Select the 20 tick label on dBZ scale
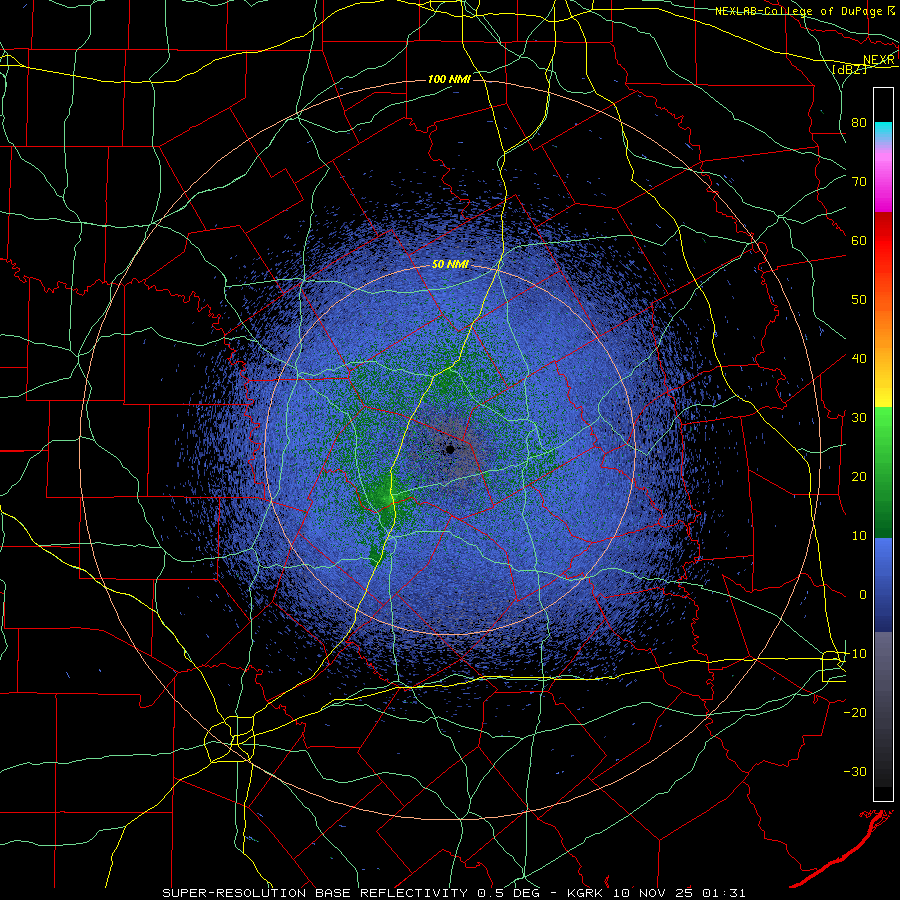The height and width of the screenshot is (900, 900). 859,476
